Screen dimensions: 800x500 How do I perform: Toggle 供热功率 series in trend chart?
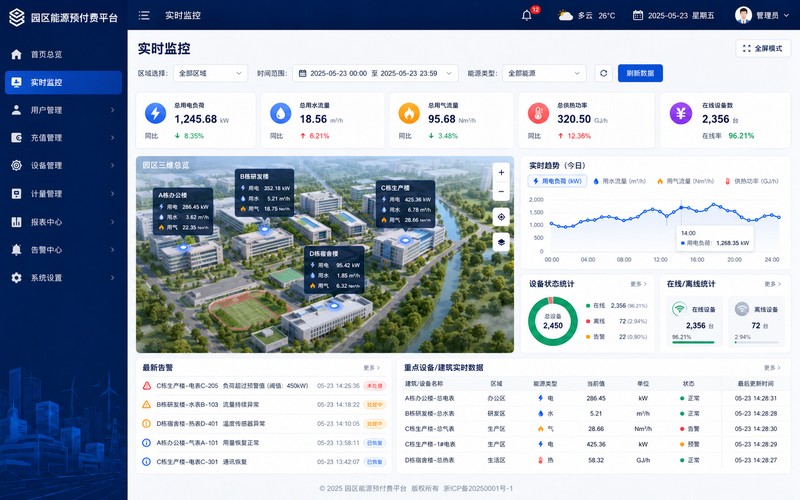point(751,181)
